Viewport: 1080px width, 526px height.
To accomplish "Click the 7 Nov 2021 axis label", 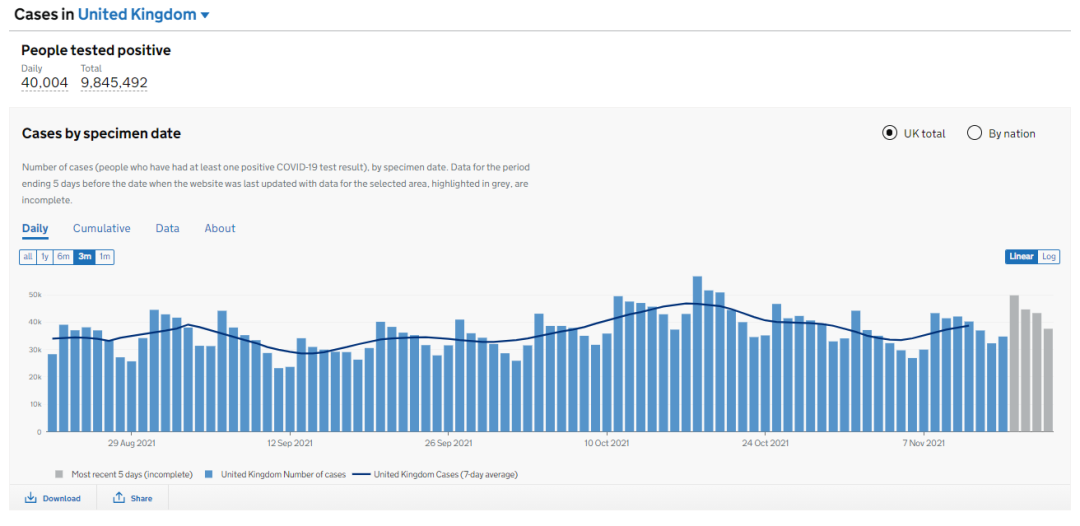I will click(x=924, y=443).
